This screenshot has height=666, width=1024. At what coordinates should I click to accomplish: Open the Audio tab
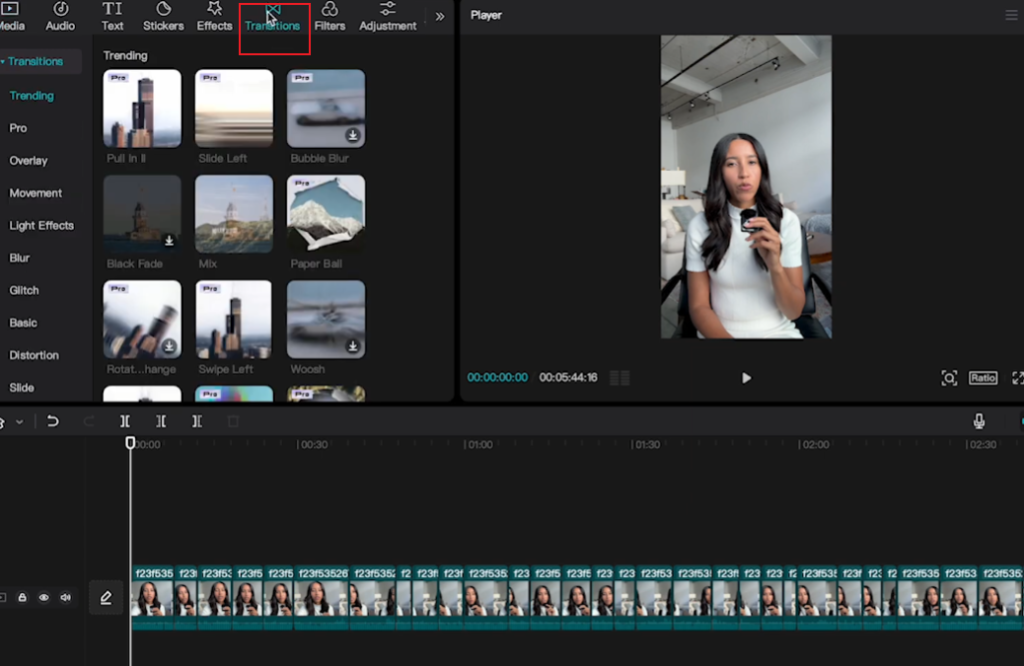(60, 16)
